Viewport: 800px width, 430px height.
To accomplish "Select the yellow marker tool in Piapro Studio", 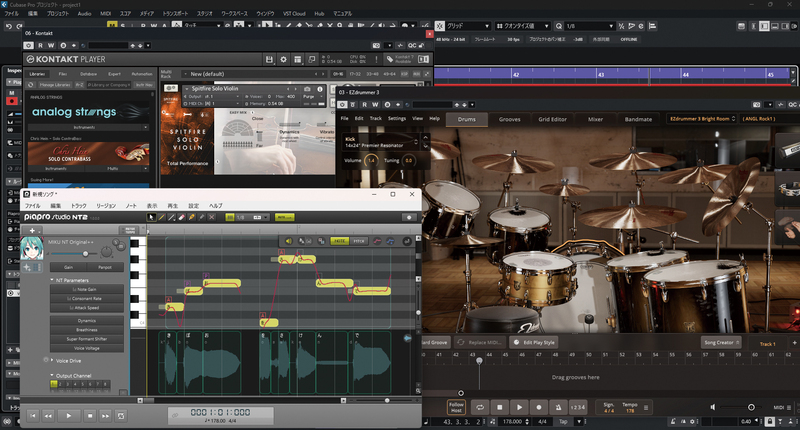I will point(192,217).
